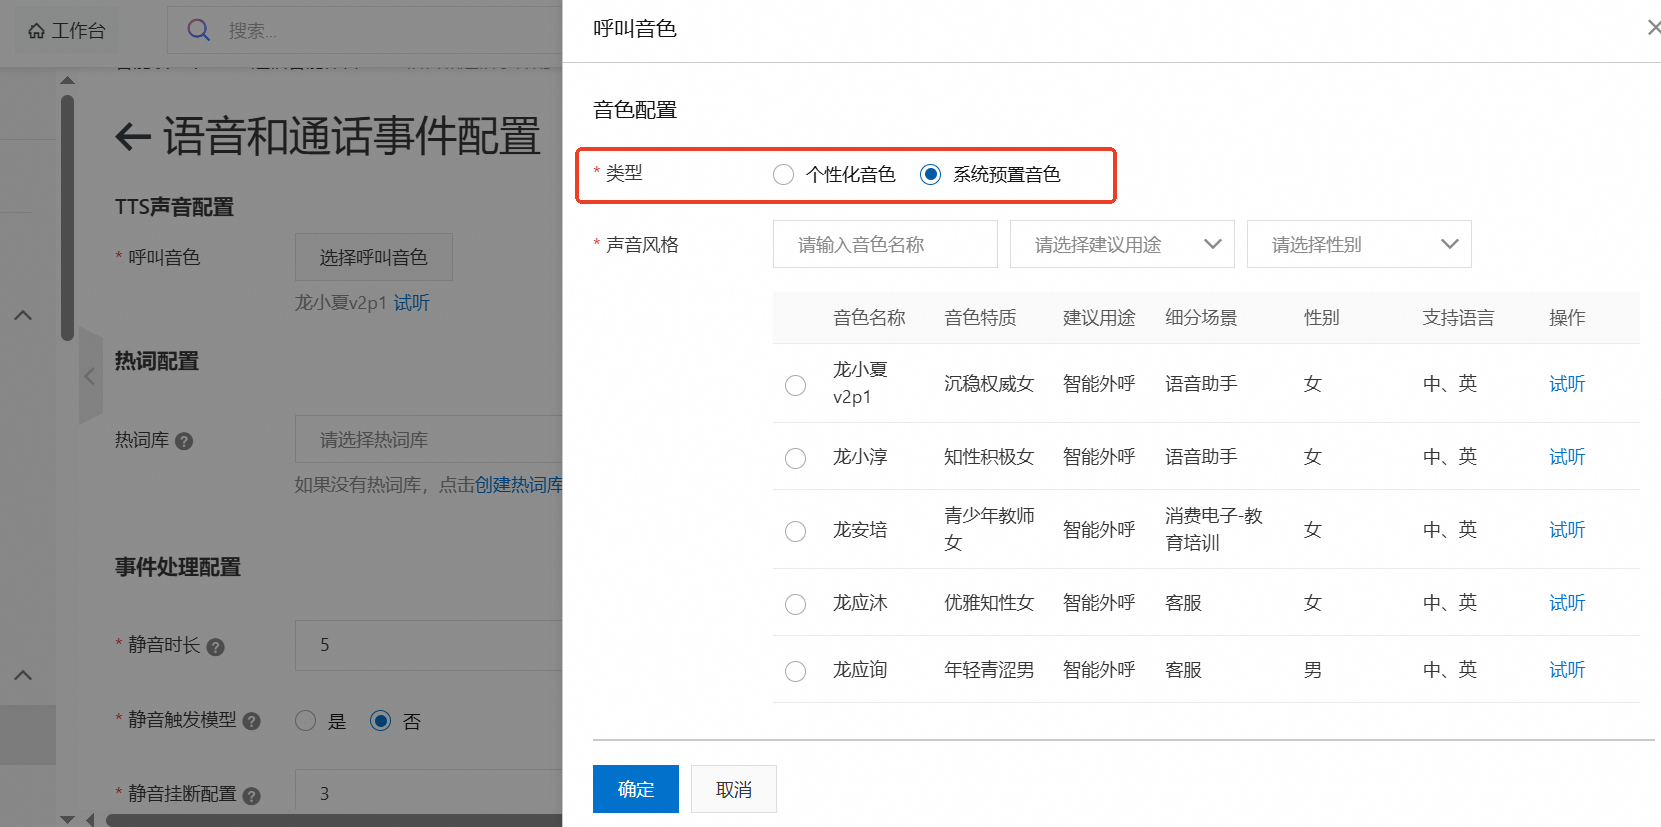
Task: Open the 工作台 tab
Action: 67,31
